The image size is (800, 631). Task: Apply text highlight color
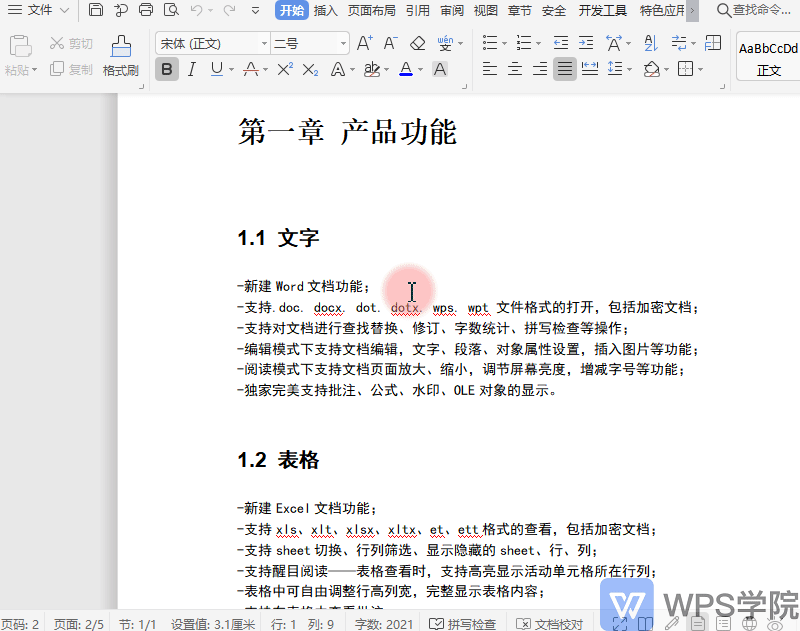(x=372, y=69)
